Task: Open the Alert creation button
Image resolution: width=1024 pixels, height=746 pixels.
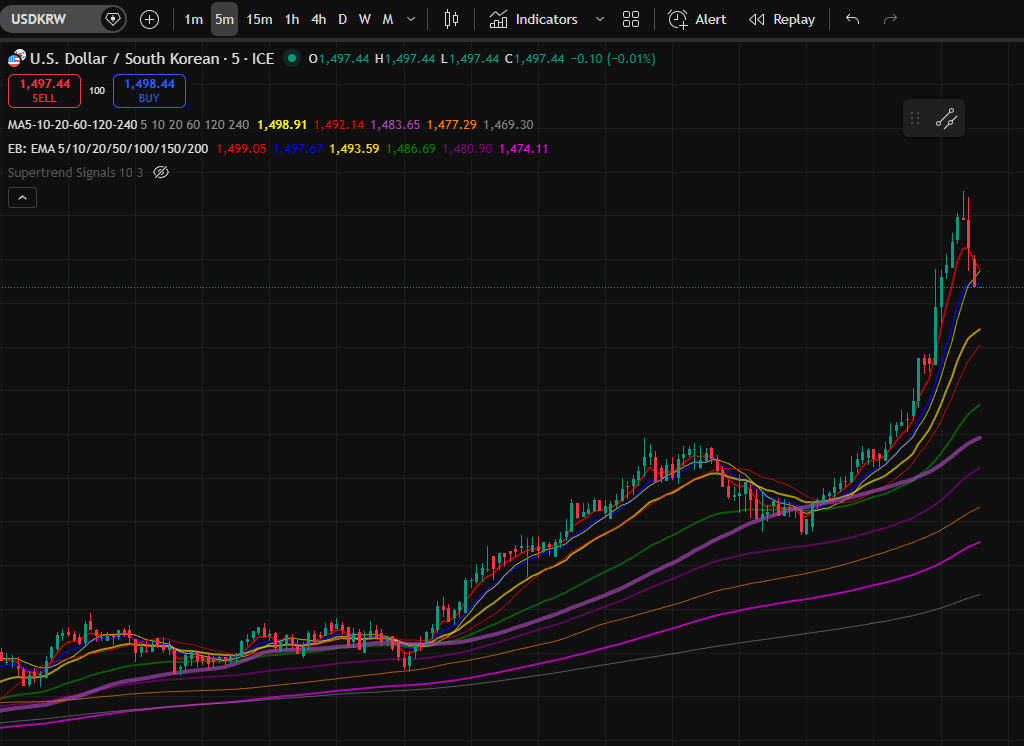Action: pyautogui.click(x=698, y=19)
